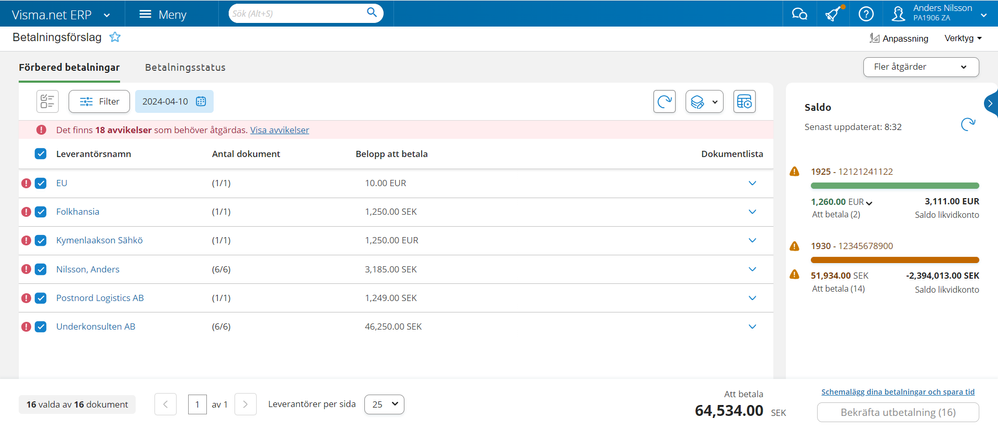Click the error icon on Underkonsulten AB row

pos(26,326)
